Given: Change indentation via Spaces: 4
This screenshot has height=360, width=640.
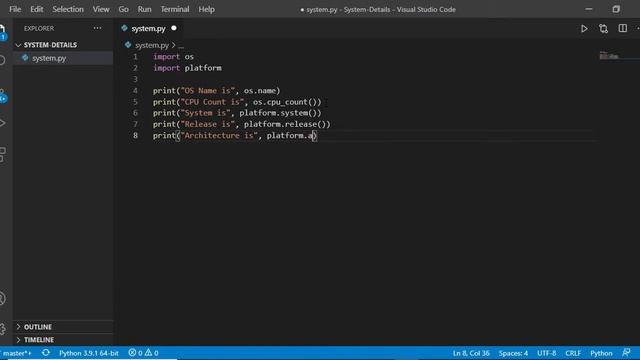Looking at the screenshot, I should pos(513,353).
